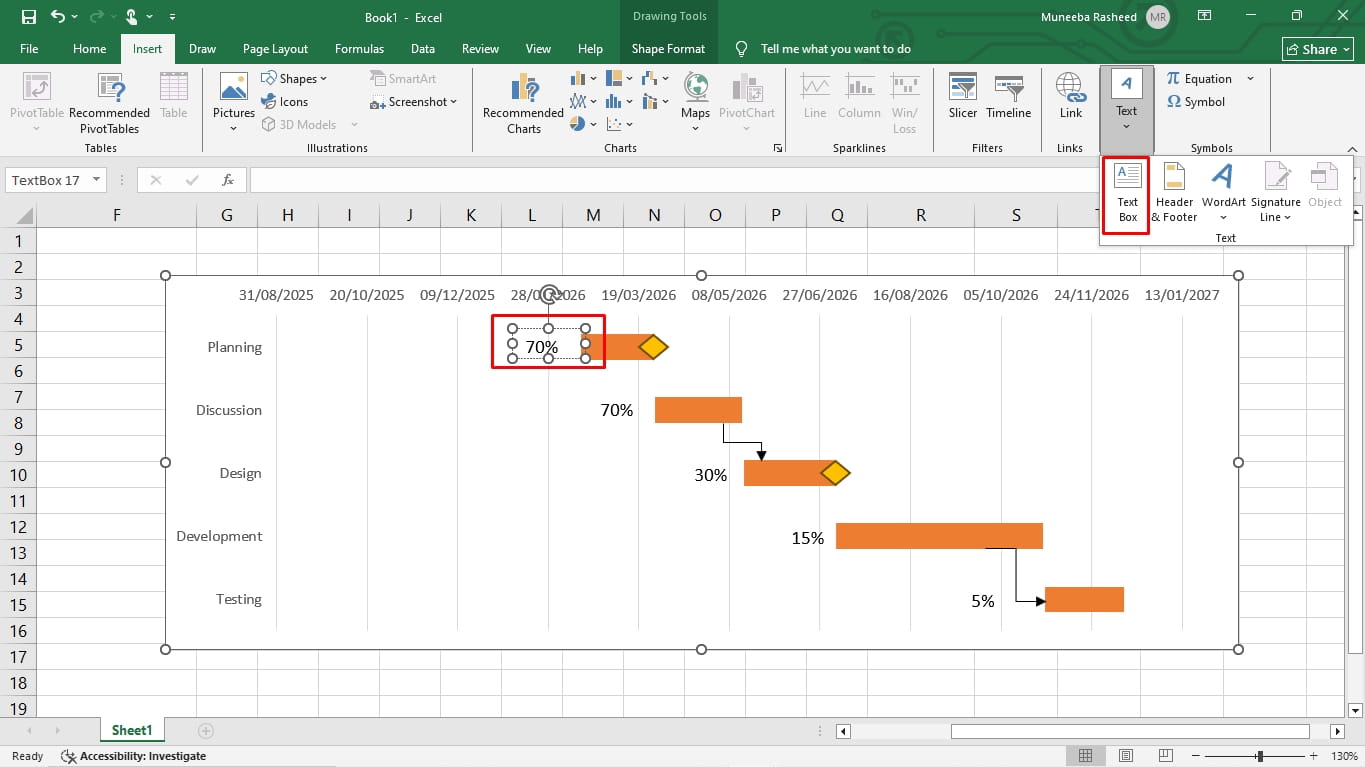1365x767 pixels.
Task: Switch to the Formulas tab
Action: click(x=359, y=48)
